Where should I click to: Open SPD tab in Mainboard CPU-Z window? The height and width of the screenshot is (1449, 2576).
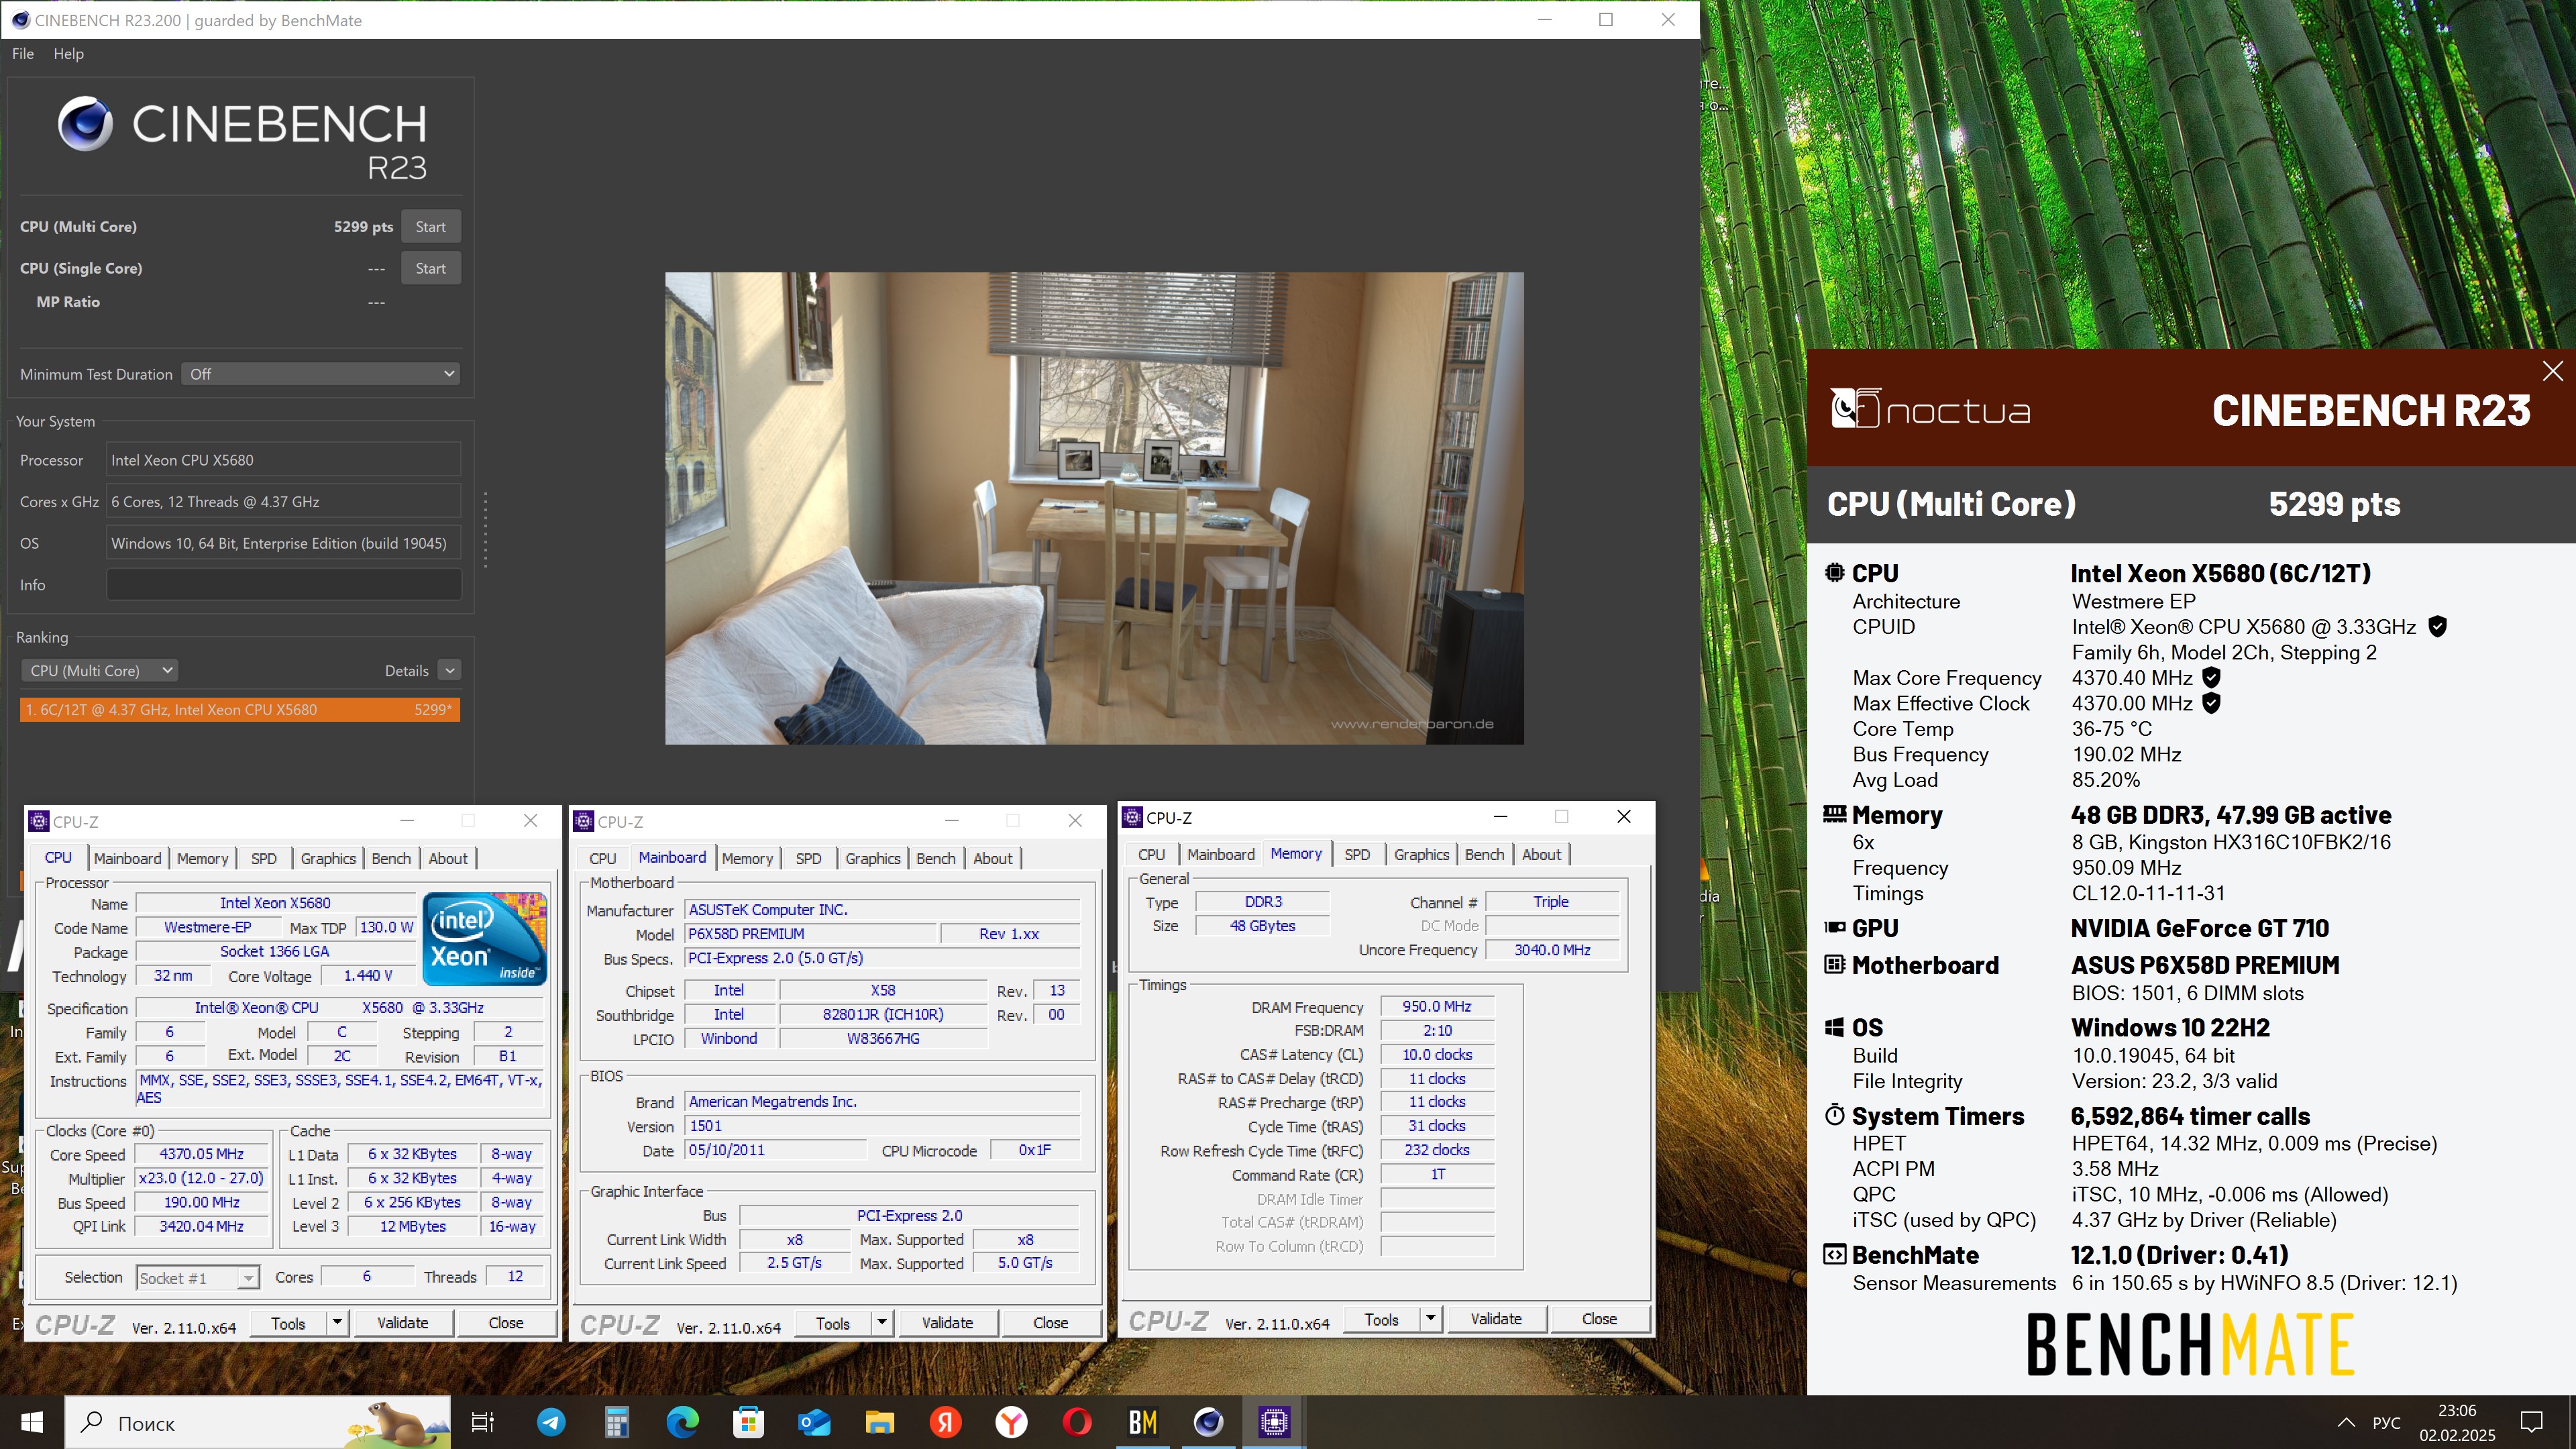[x=808, y=858]
